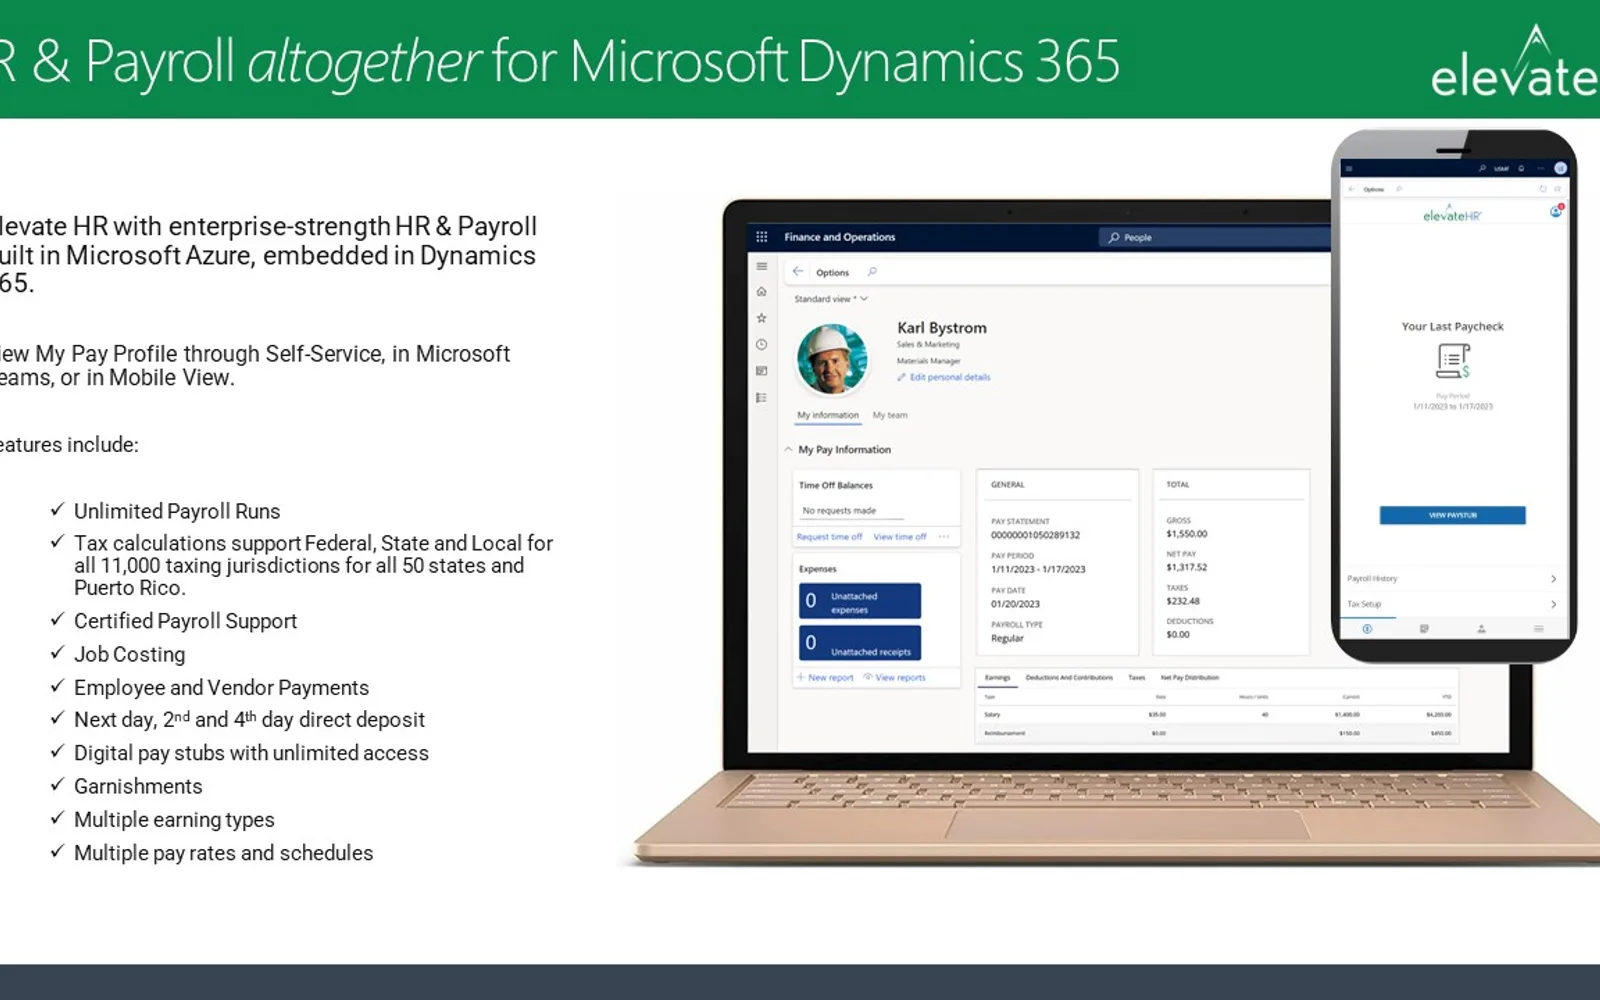Click the search icon next to Options
1600x1000 pixels.
pos(872,272)
